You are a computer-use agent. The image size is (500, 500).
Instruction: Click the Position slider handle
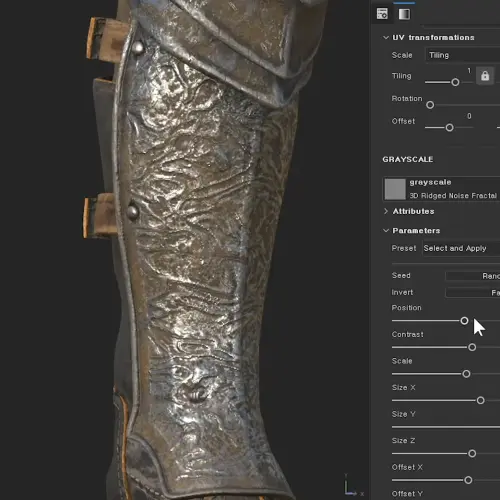464,321
